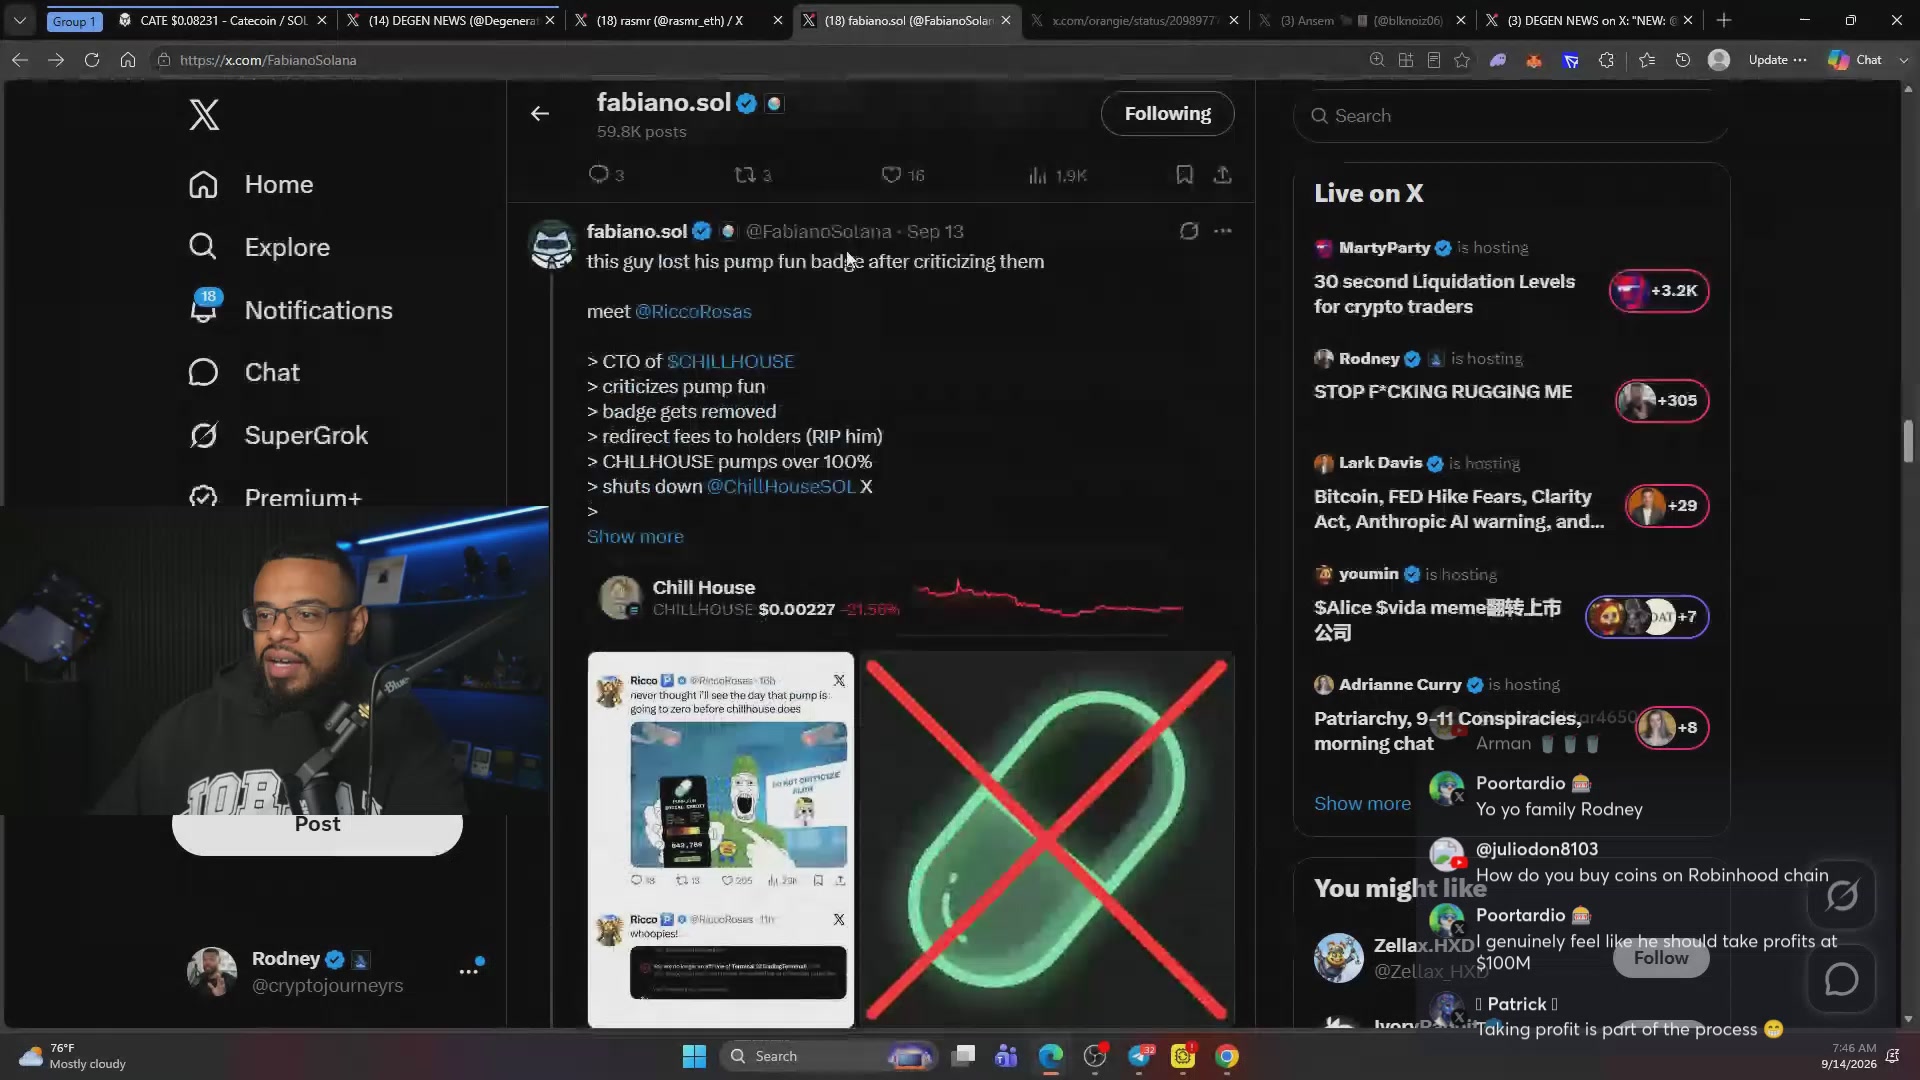The image size is (1920, 1080).
Task: Open Windows Start menu
Action: pos(694,1056)
